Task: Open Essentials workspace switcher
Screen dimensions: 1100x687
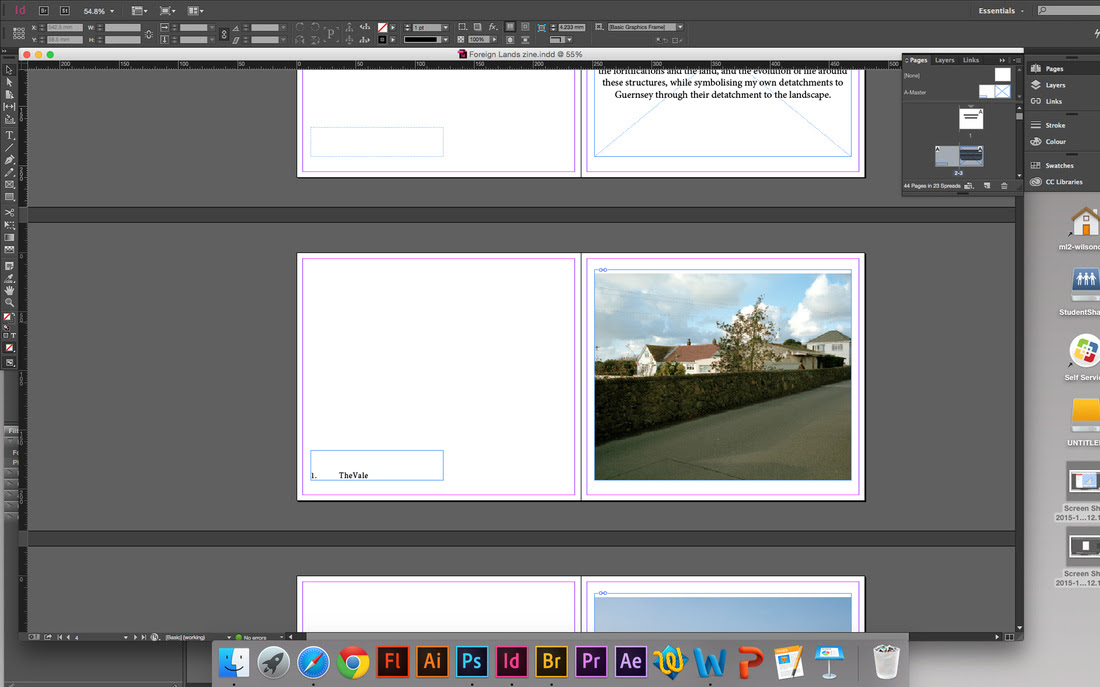Action: [1001, 11]
